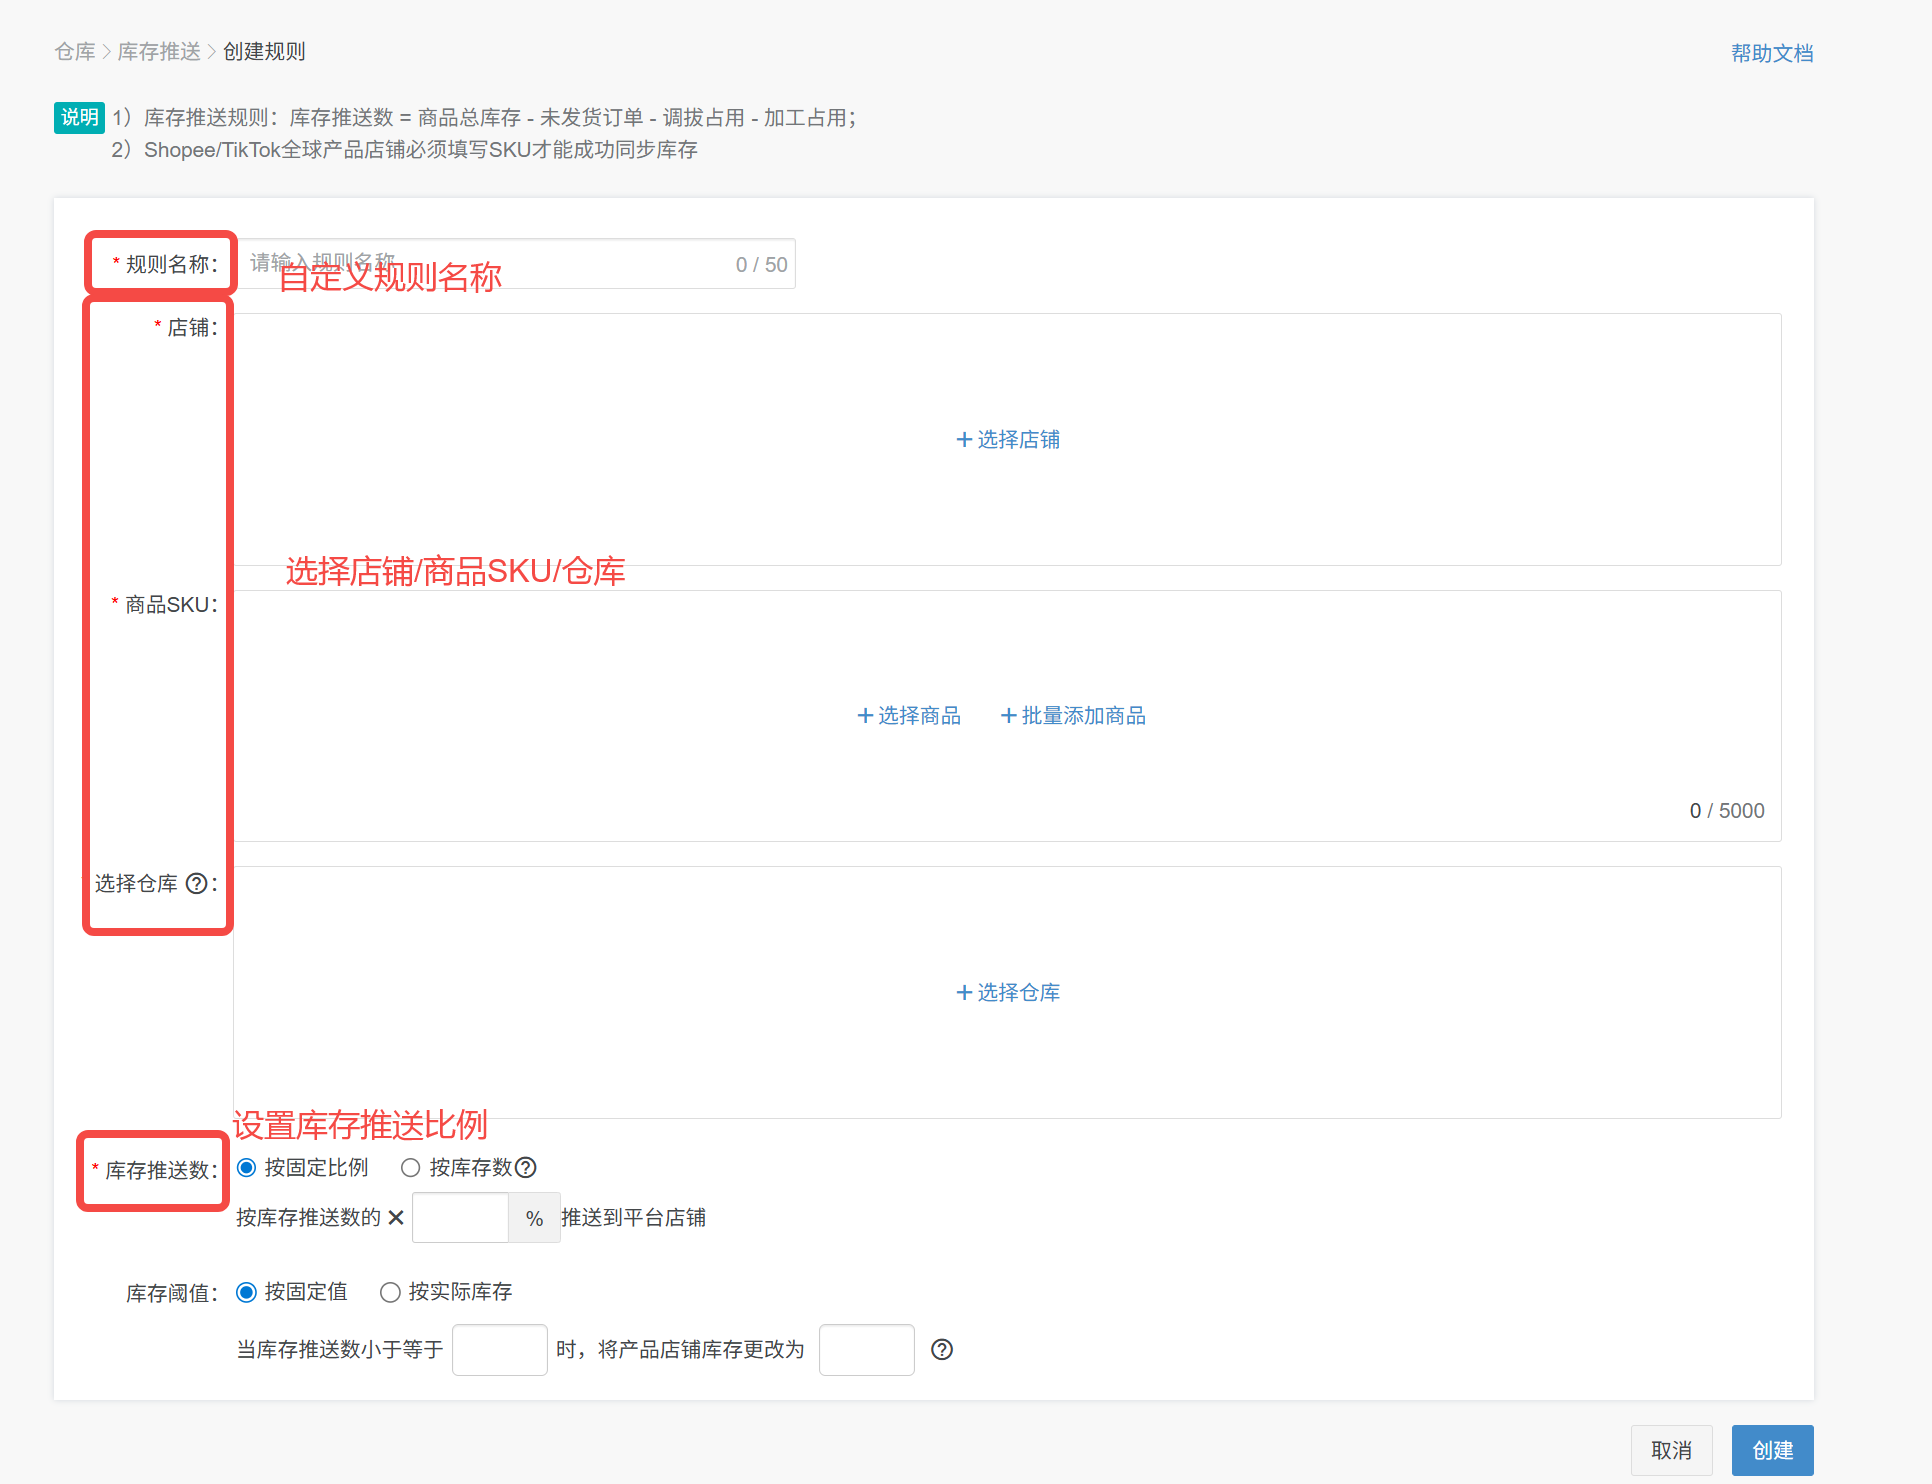Screen dimensions: 1932x1484
Task: Open the 库存推送 breadcrumb entry
Action: pyautogui.click(x=158, y=51)
